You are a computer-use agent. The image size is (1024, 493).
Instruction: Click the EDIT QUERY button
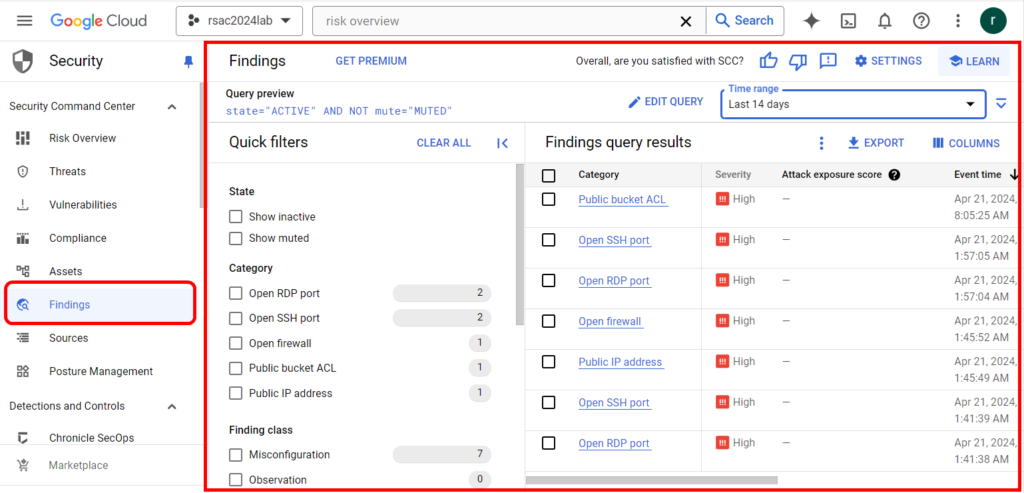point(665,102)
